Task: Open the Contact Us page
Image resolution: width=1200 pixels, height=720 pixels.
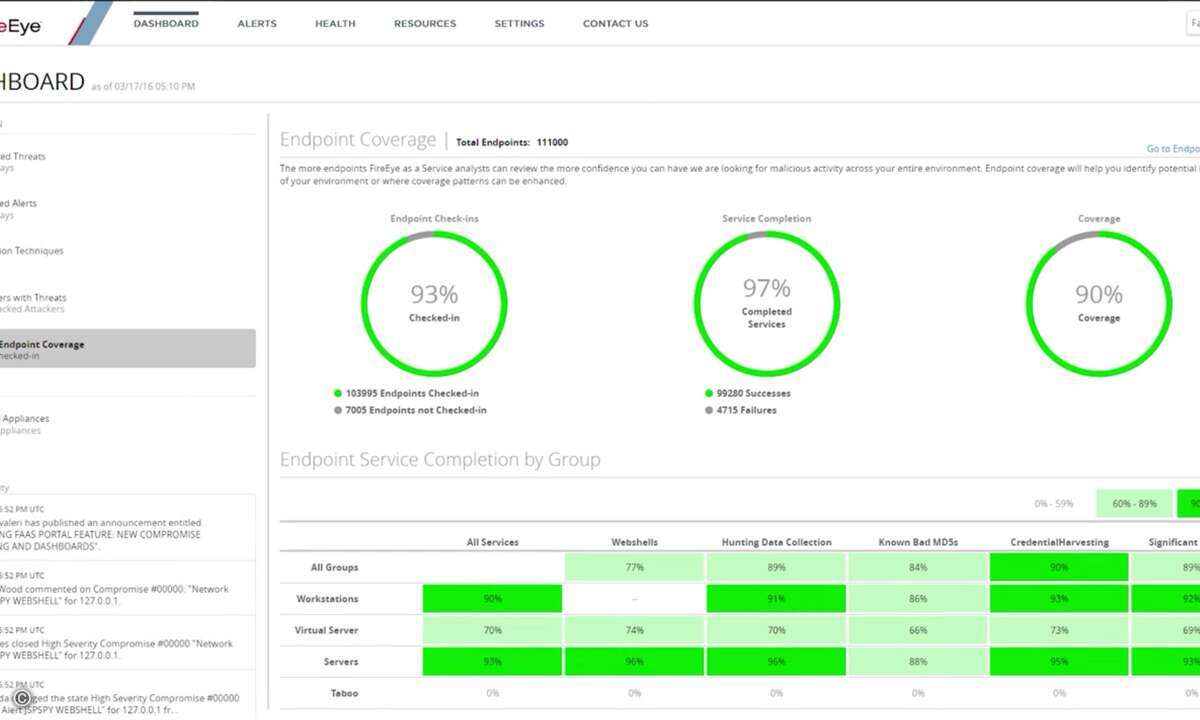Action: point(615,23)
